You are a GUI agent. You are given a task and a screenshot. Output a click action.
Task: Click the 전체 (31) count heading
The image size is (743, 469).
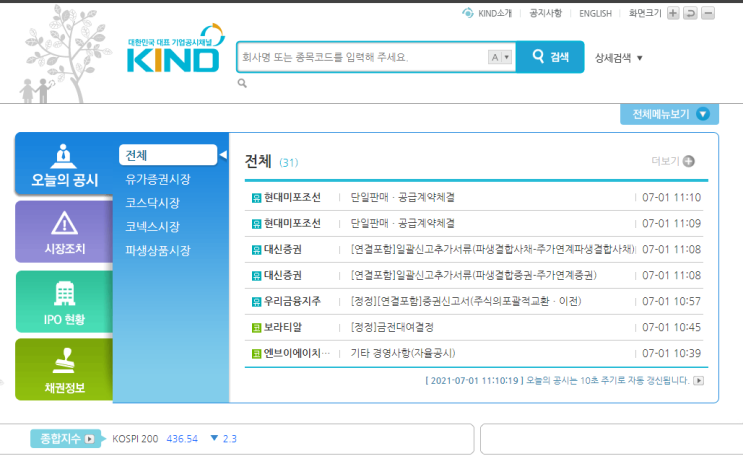[272, 162]
